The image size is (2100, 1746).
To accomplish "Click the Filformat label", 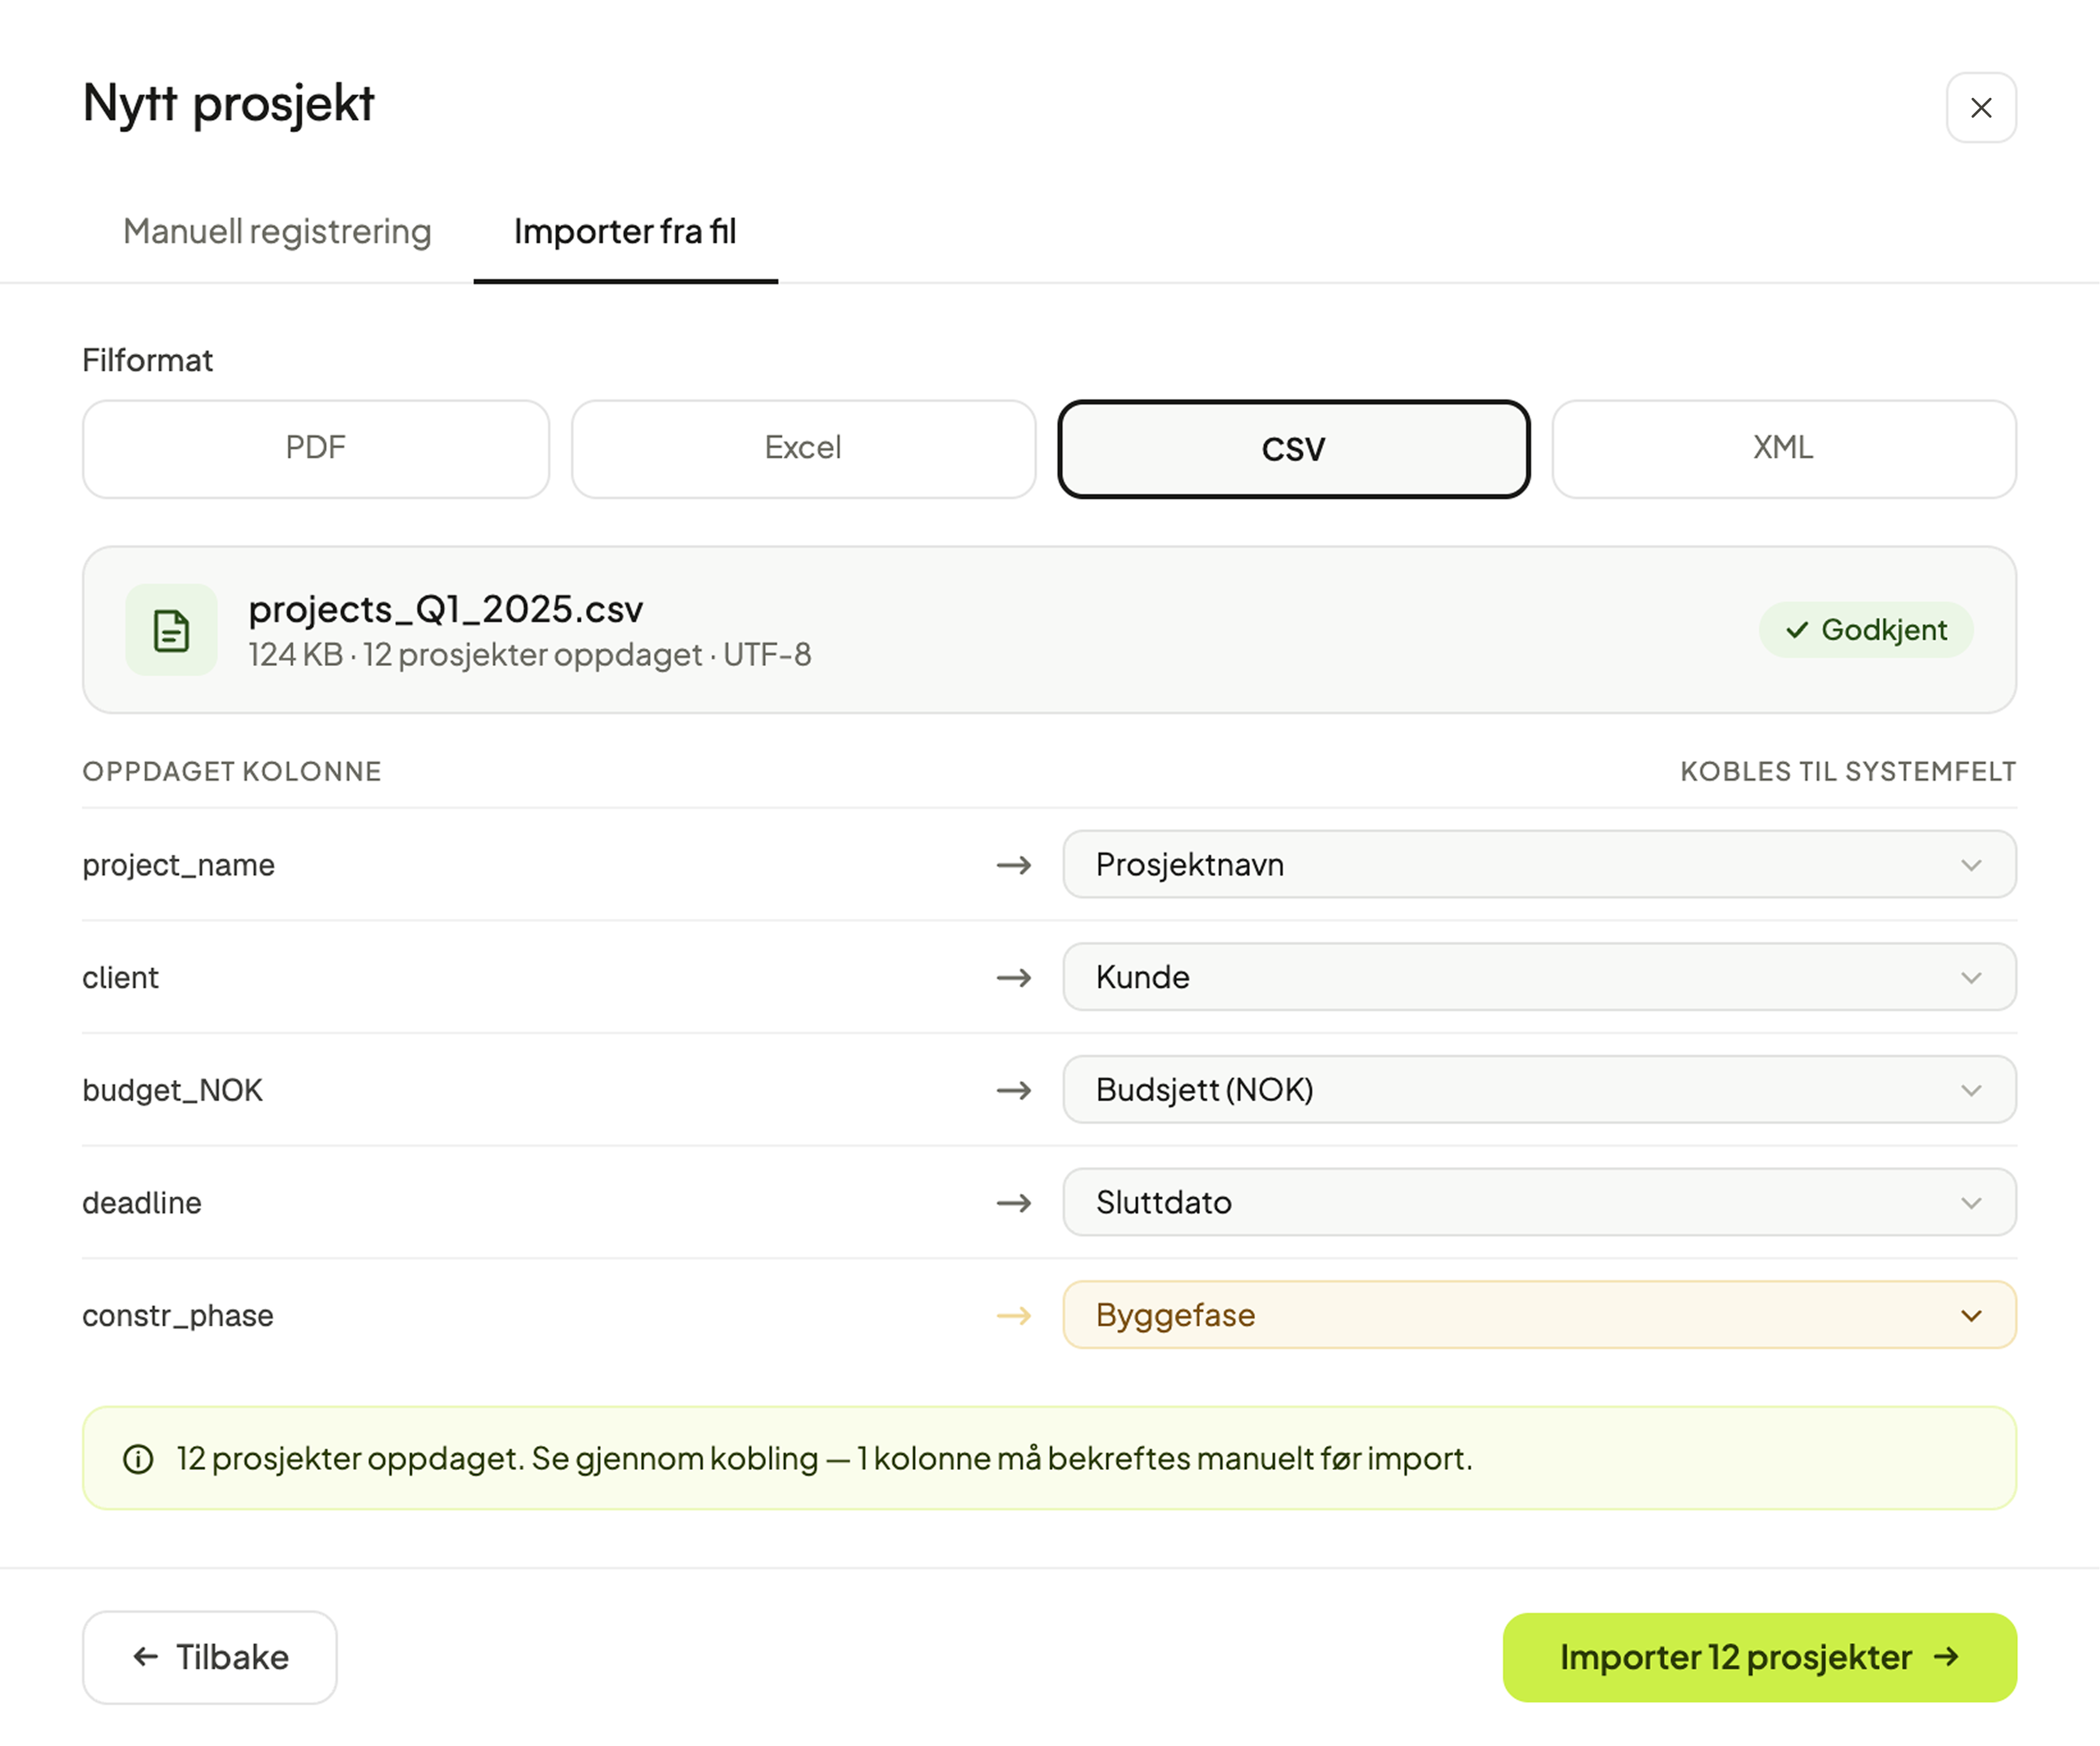I will pos(147,360).
